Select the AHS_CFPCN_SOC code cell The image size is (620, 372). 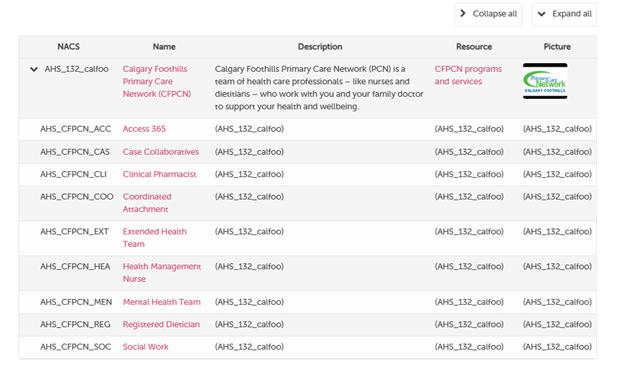[75, 347]
